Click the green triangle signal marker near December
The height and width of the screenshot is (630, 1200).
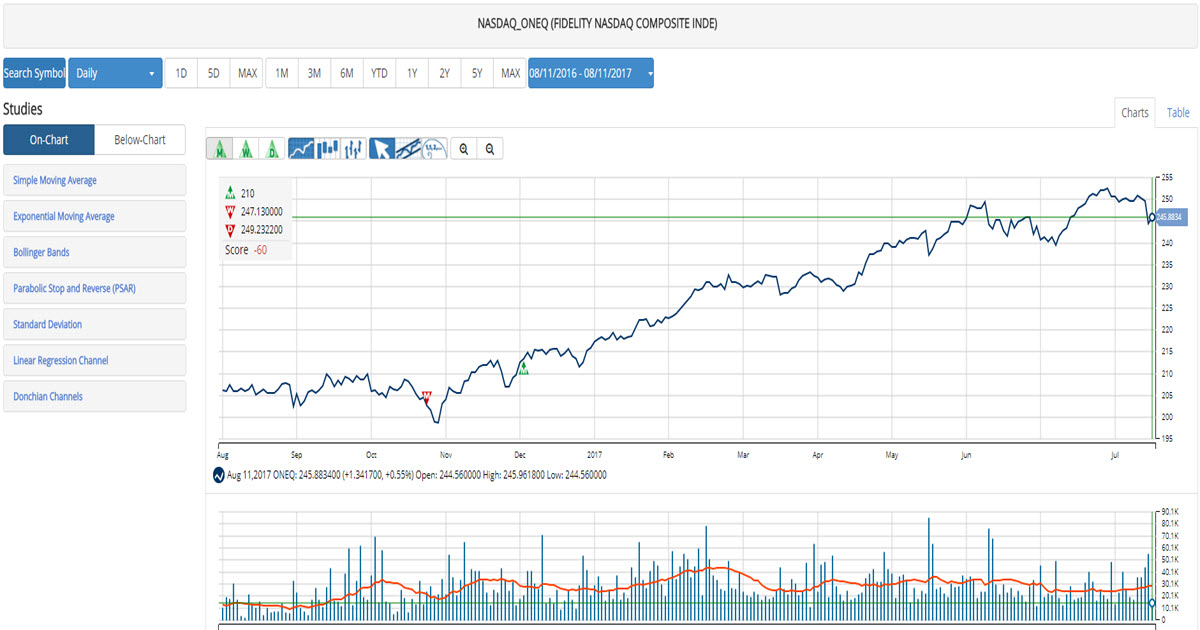coord(523,369)
